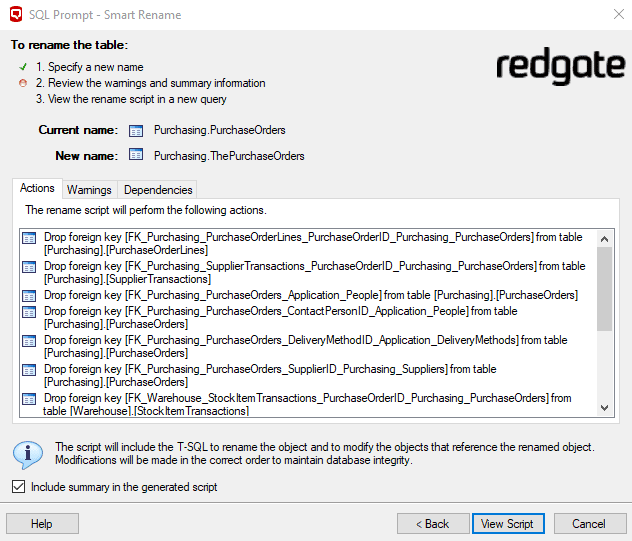This screenshot has width=632, height=541.
Task: Switch to the Dependencies tab
Action: pos(158,189)
